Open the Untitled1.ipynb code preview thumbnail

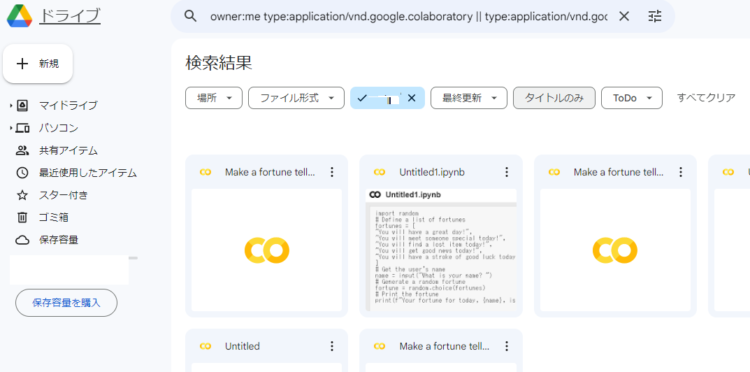441,250
